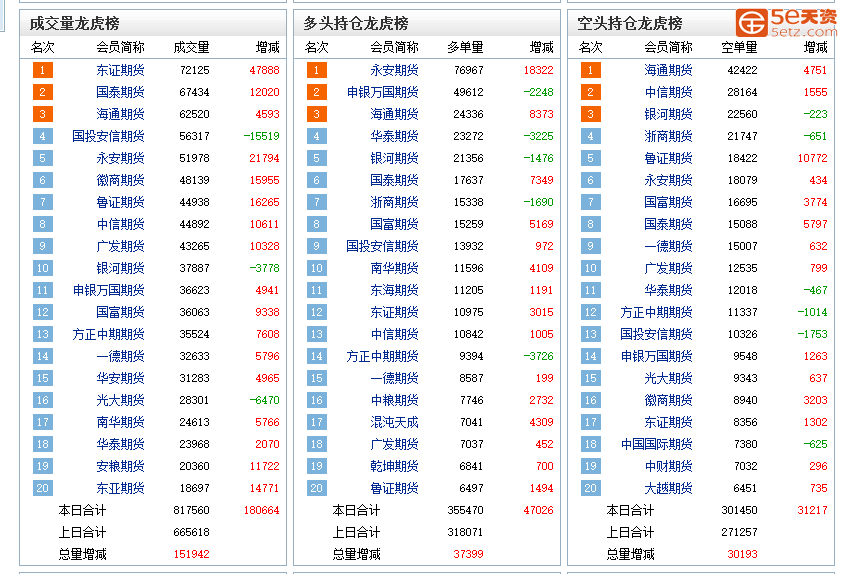Click the 成交量 column header
This screenshot has height=574, width=843.
coord(191,48)
